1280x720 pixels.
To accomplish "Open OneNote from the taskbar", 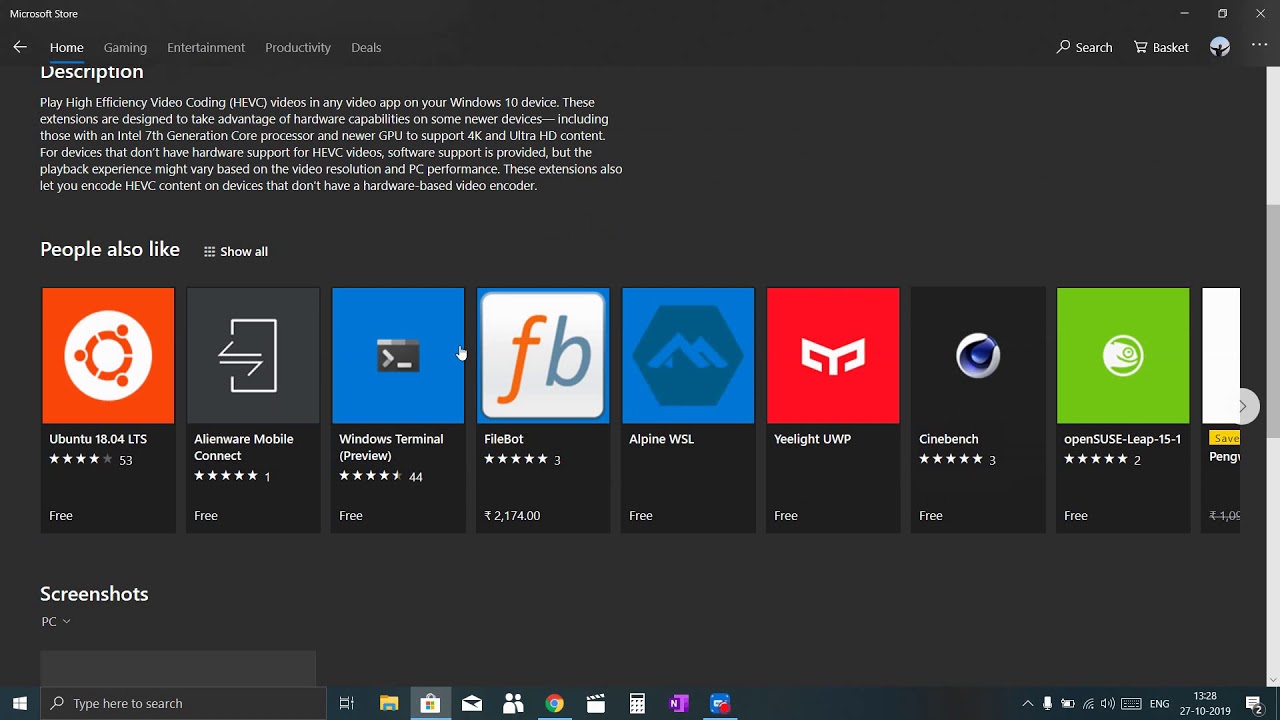I will click(x=678, y=703).
